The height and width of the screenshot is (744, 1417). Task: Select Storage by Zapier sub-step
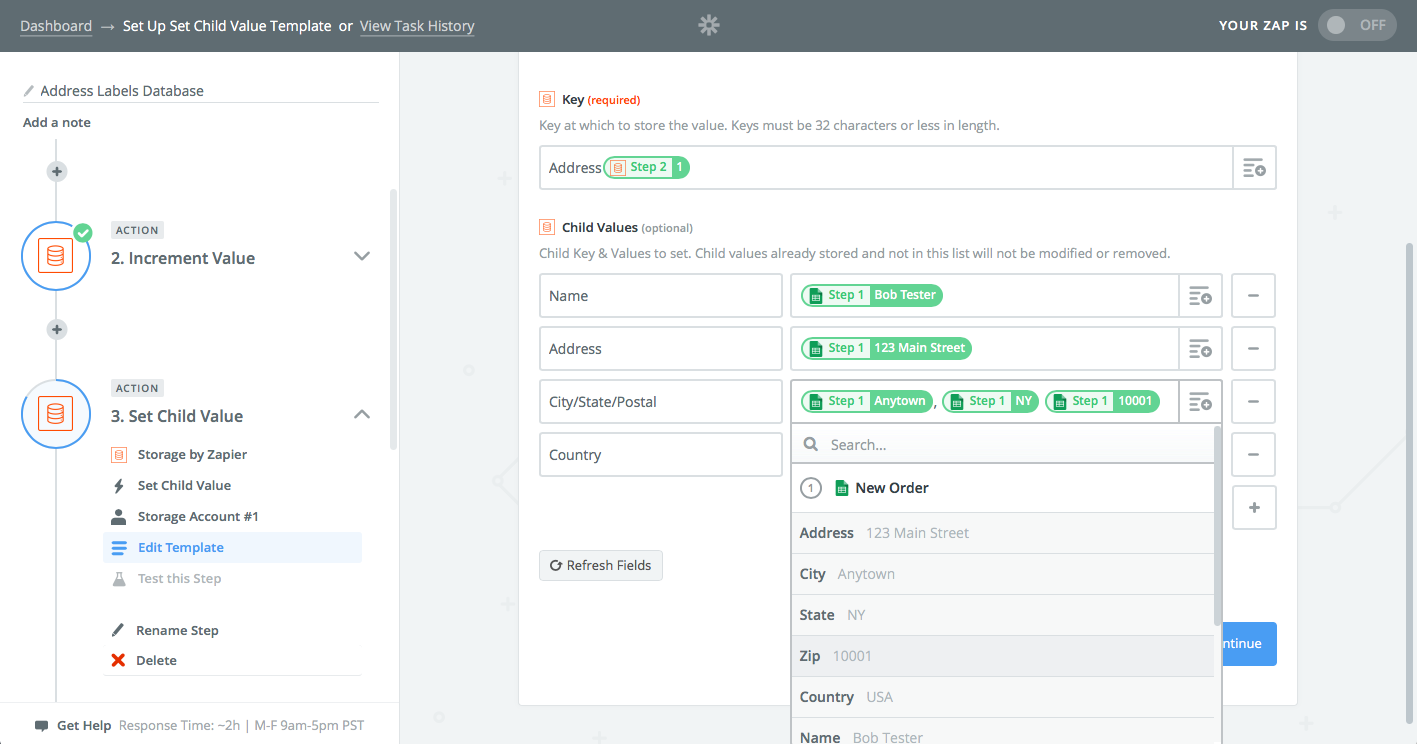[x=192, y=455]
